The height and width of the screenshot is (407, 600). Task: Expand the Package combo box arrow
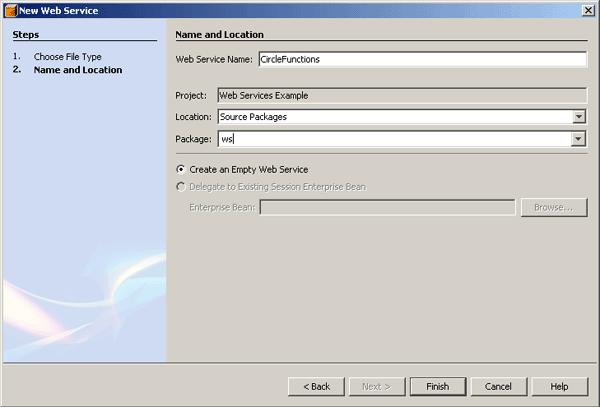click(578, 139)
